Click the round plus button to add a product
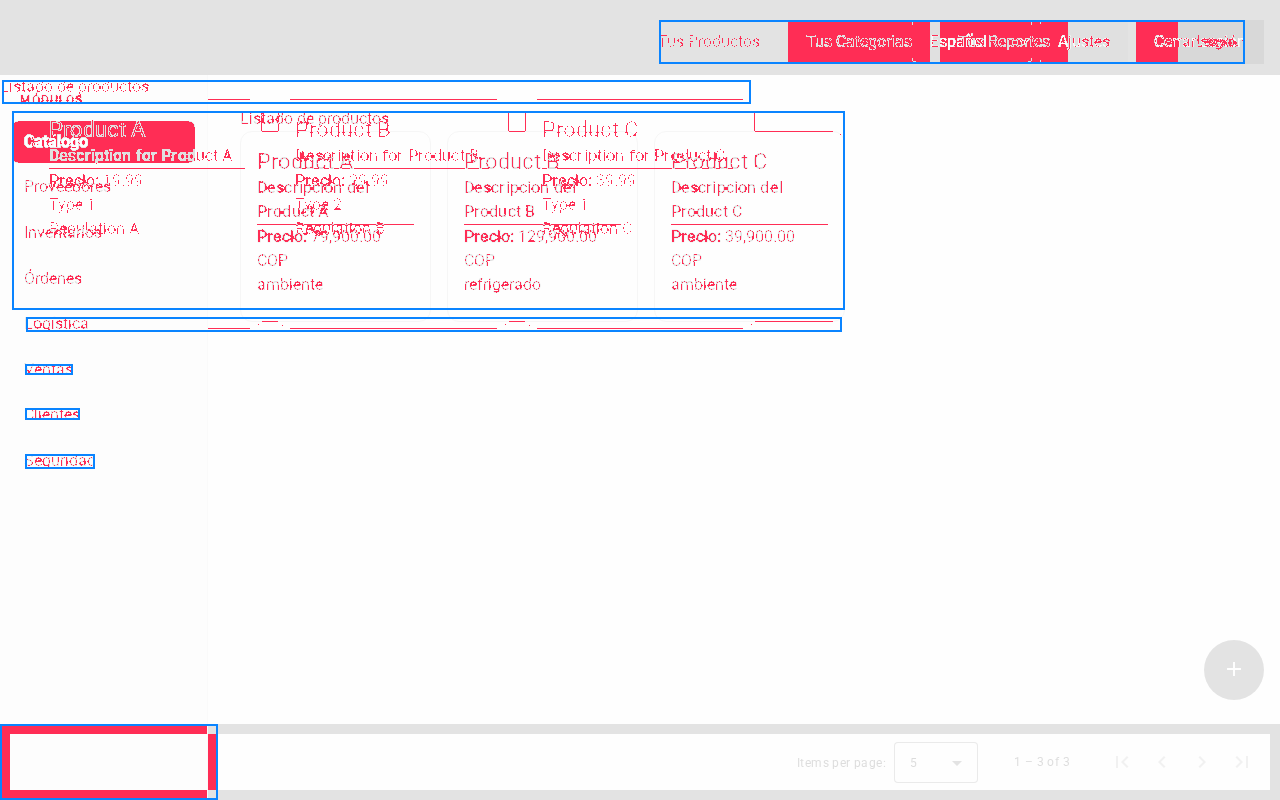 pyautogui.click(x=1234, y=670)
